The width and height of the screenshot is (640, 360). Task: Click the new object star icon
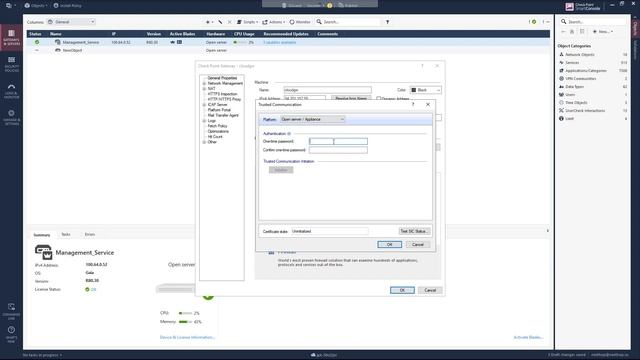pyautogui.click(x=209, y=22)
